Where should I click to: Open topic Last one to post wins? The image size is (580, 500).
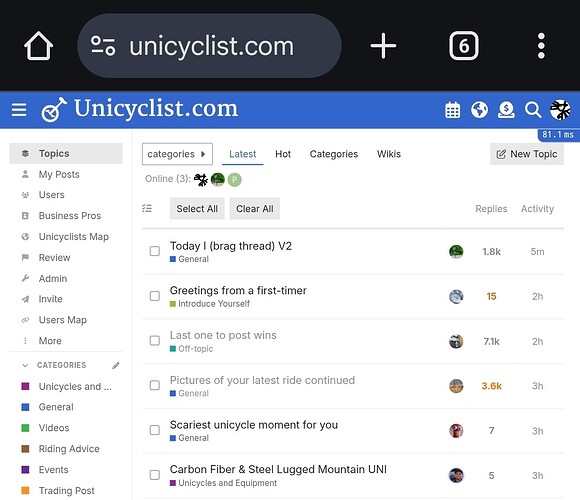223,335
